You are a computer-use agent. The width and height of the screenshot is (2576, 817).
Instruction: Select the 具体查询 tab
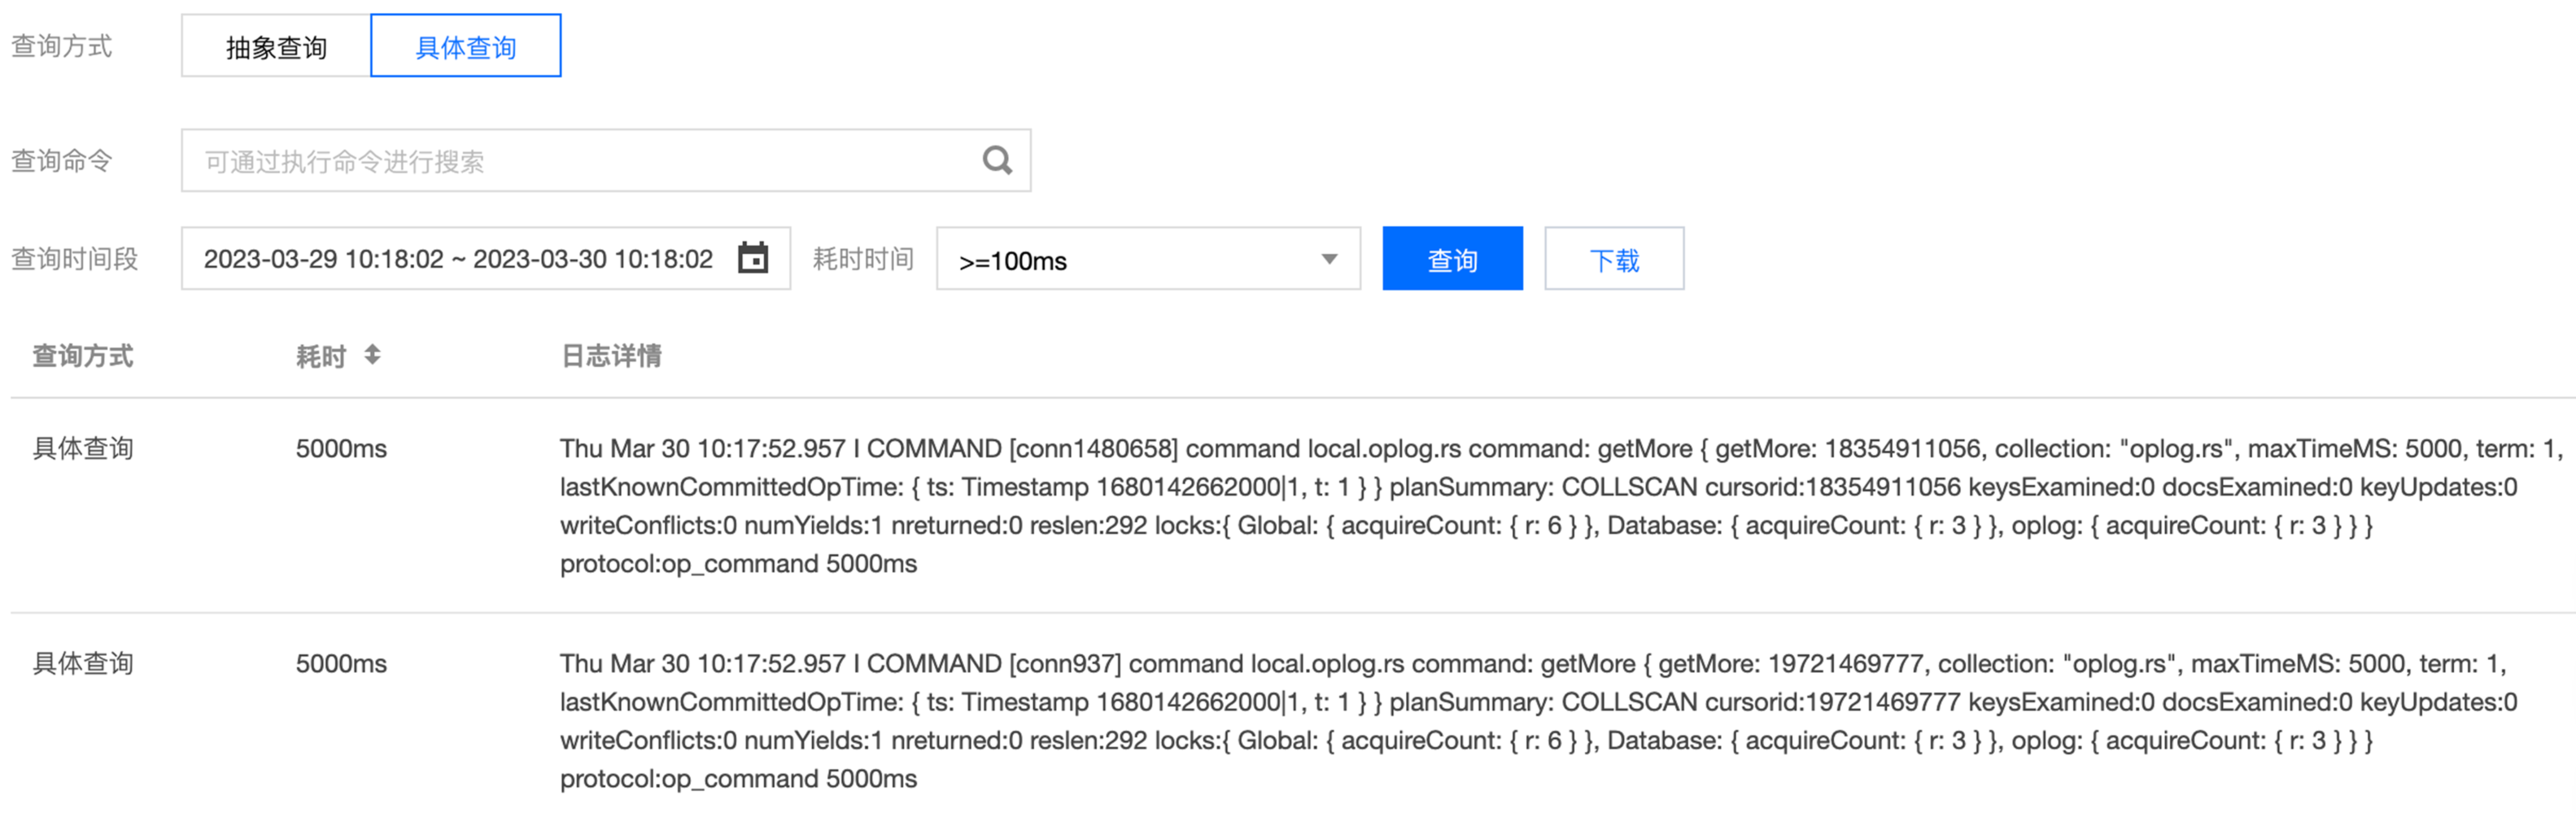[x=466, y=46]
